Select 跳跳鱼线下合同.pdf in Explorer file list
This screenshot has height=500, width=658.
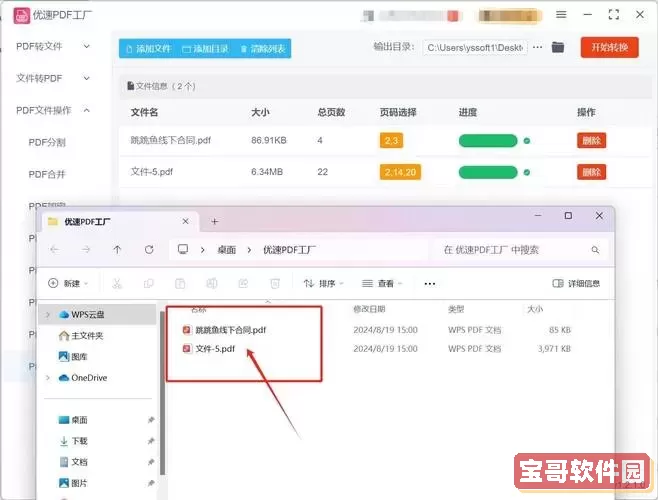point(225,330)
